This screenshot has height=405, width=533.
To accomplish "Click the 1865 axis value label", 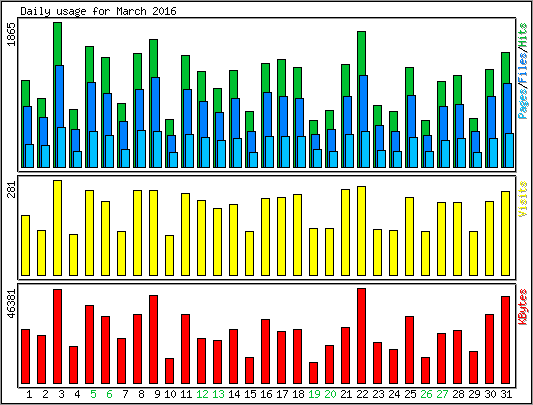I will point(11,34).
